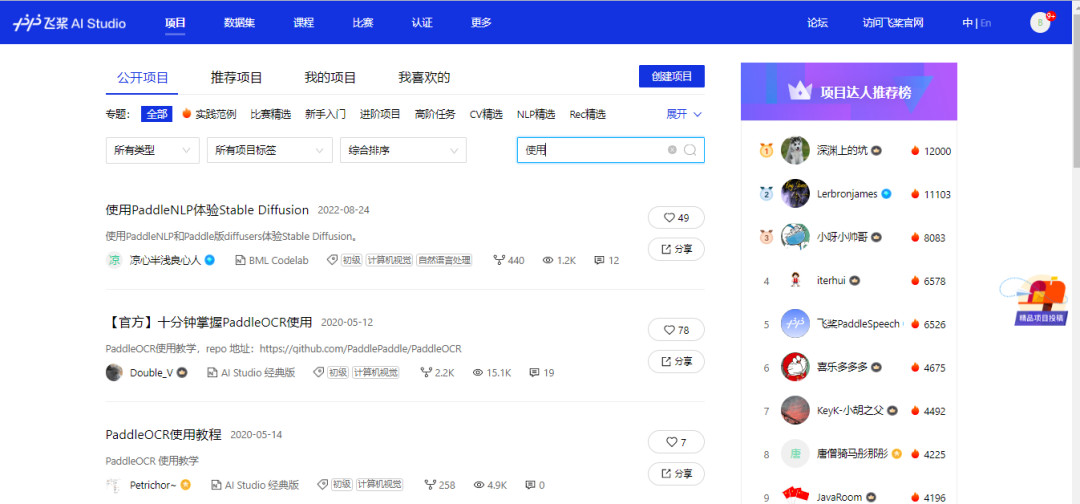
Task: Filter by 新手入门 topic
Action: click(x=326, y=114)
